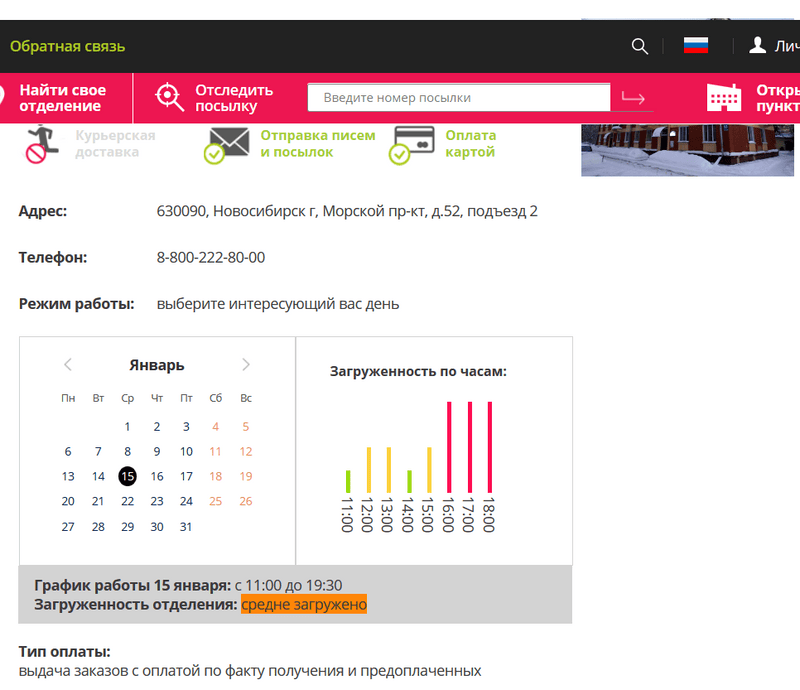Choose Sunday January 12

pyautogui.click(x=245, y=452)
